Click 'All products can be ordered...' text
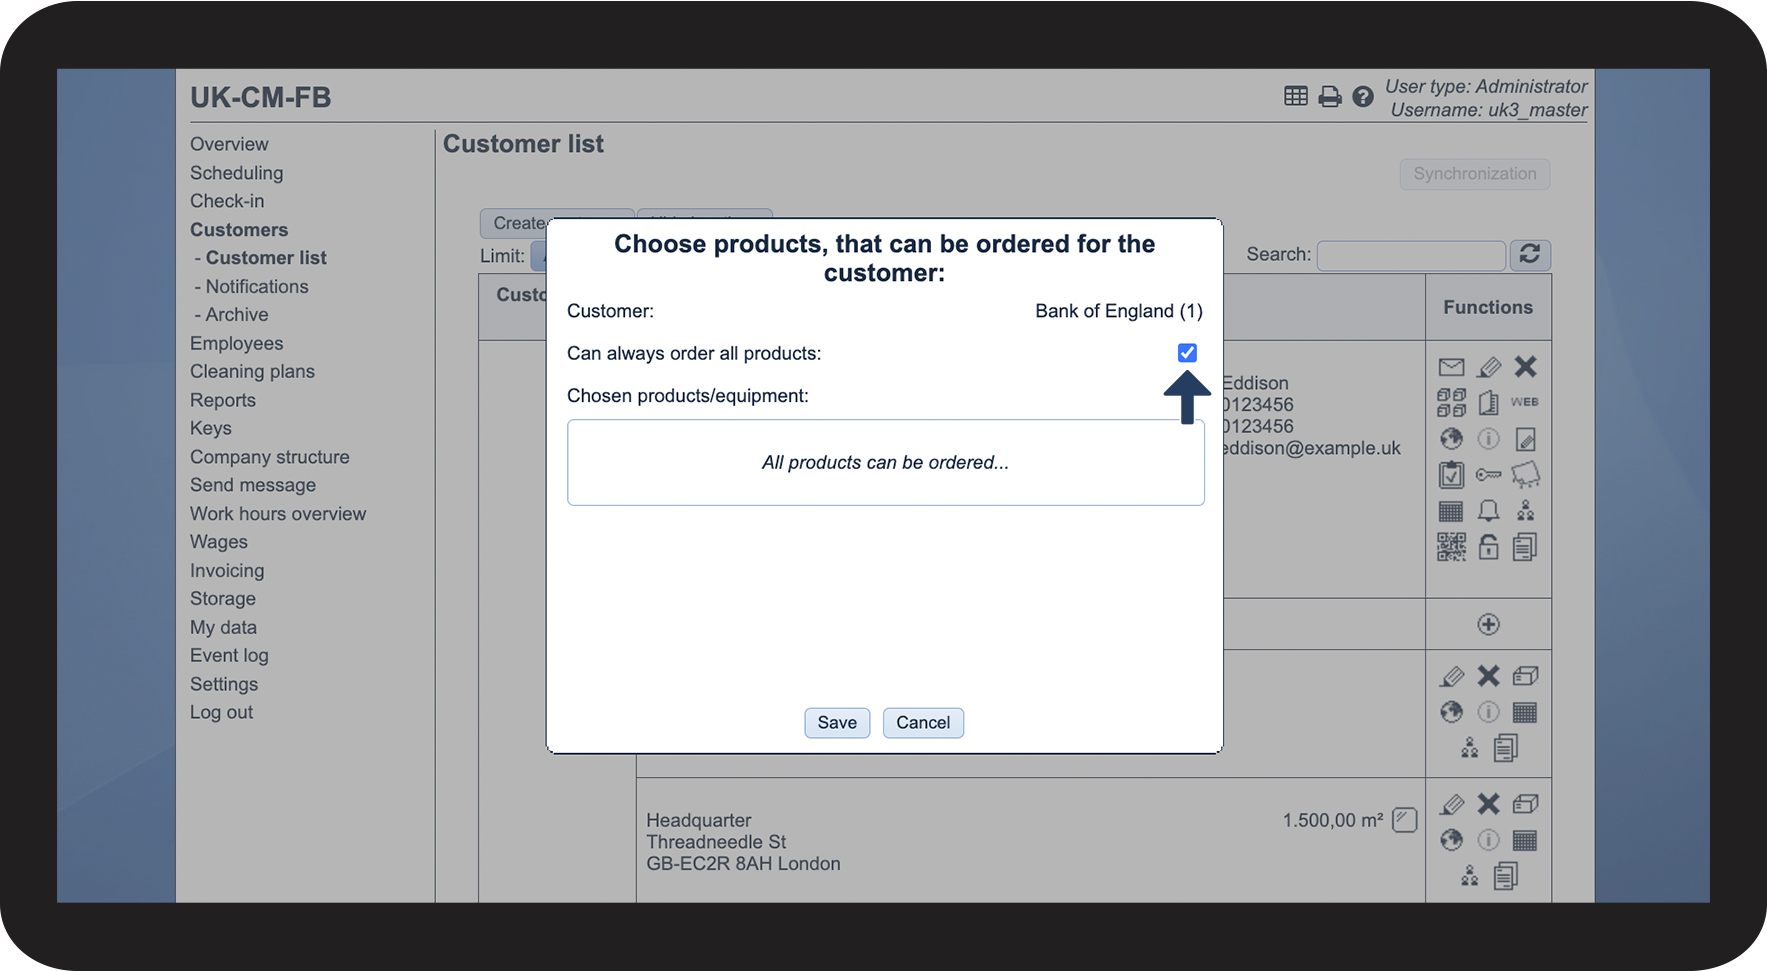 coord(885,463)
